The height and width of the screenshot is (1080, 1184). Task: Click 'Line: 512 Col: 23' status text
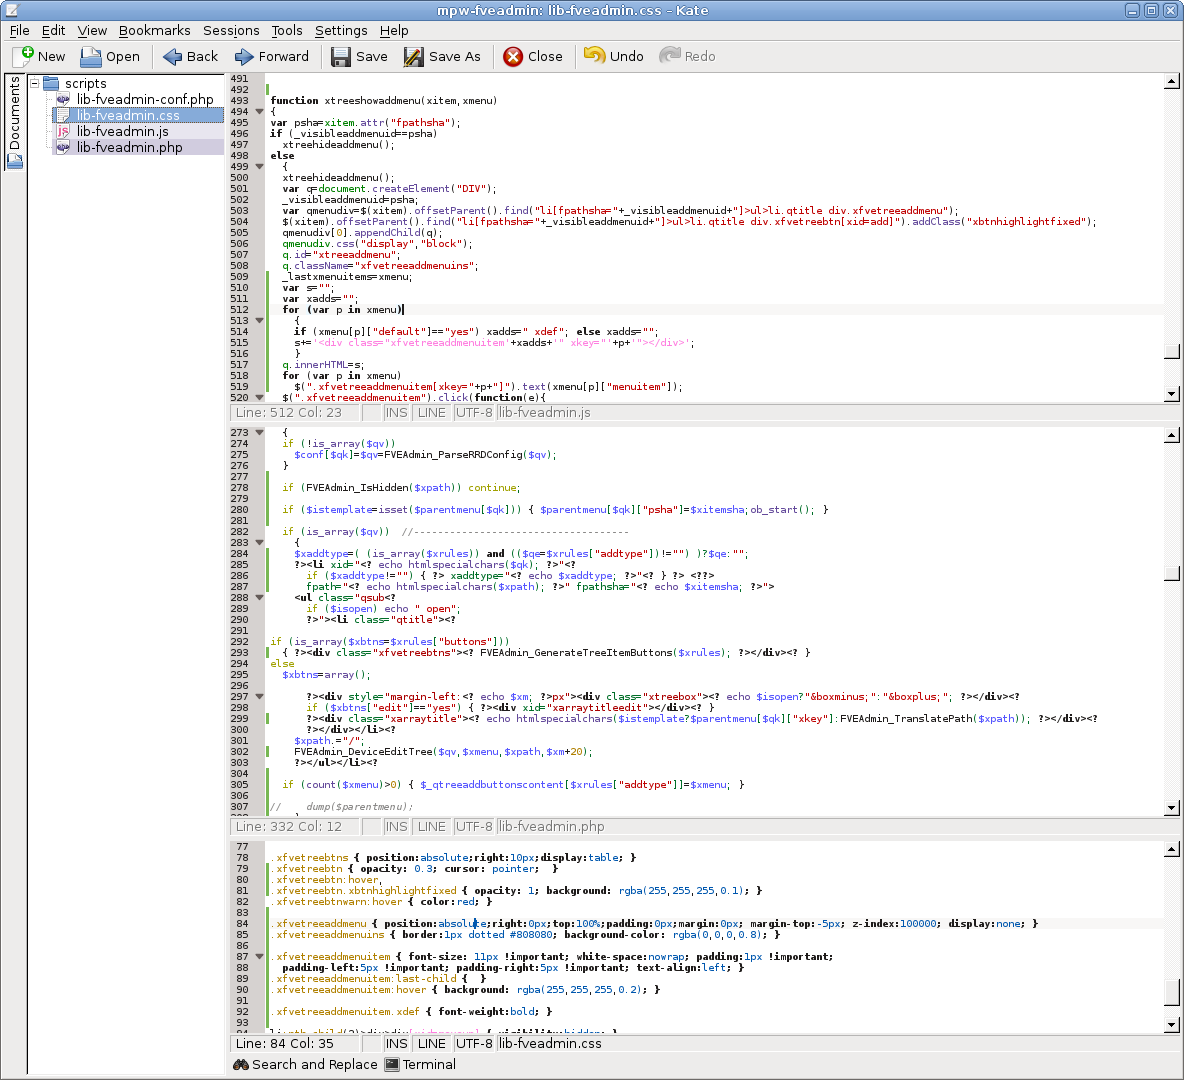click(x=288, y=412)
